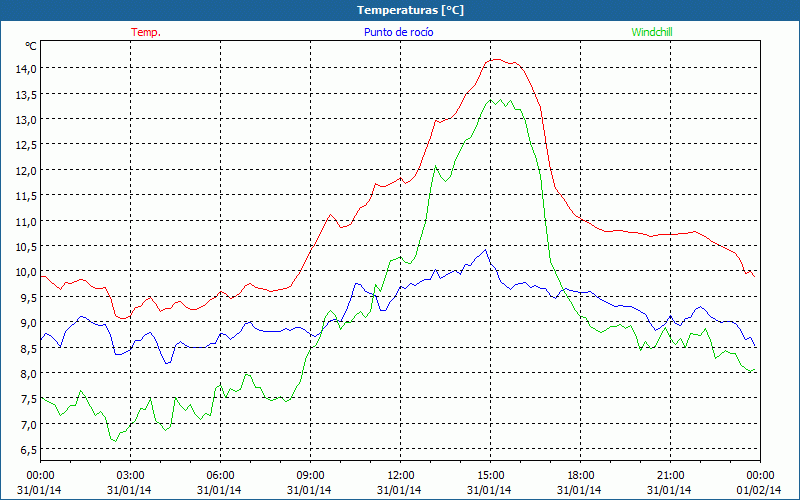Click the 9,5 y-axis value
This screenshot has height=500, width=800.
point(28,297)
